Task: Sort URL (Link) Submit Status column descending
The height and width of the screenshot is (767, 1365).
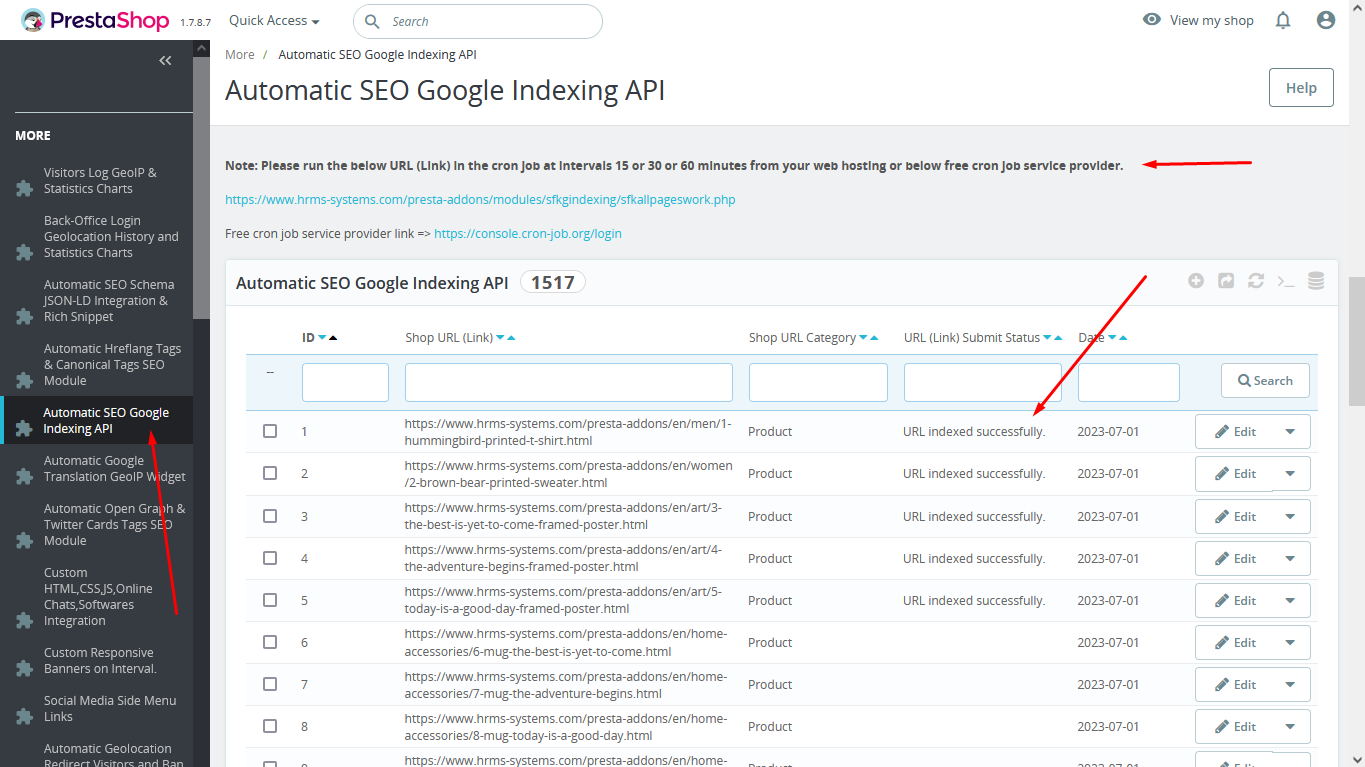Action: click(x=1047, y=338)
